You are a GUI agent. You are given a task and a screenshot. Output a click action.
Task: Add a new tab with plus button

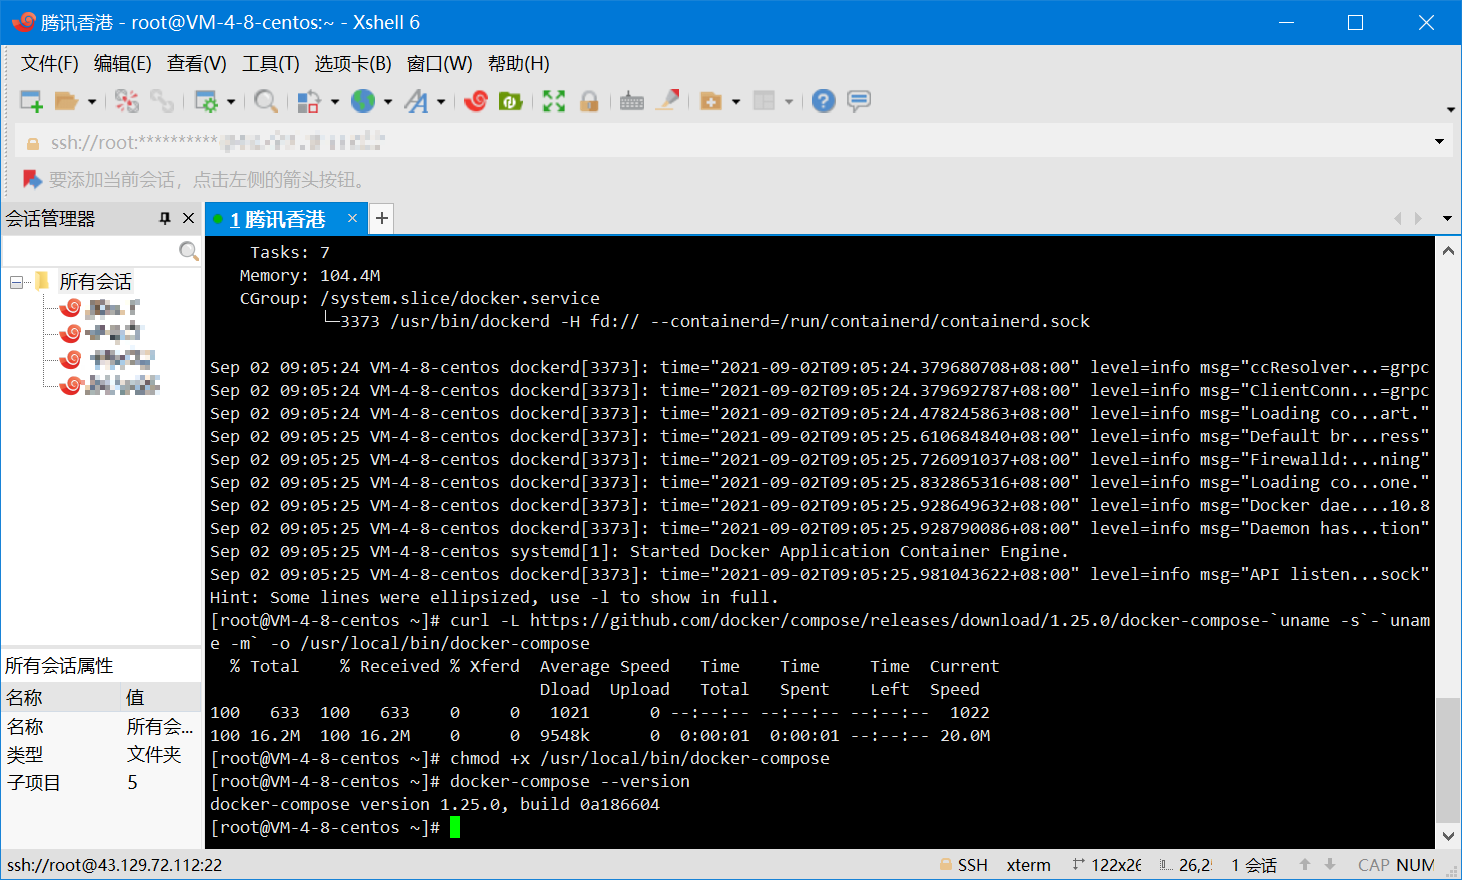[x=381, y=218]
